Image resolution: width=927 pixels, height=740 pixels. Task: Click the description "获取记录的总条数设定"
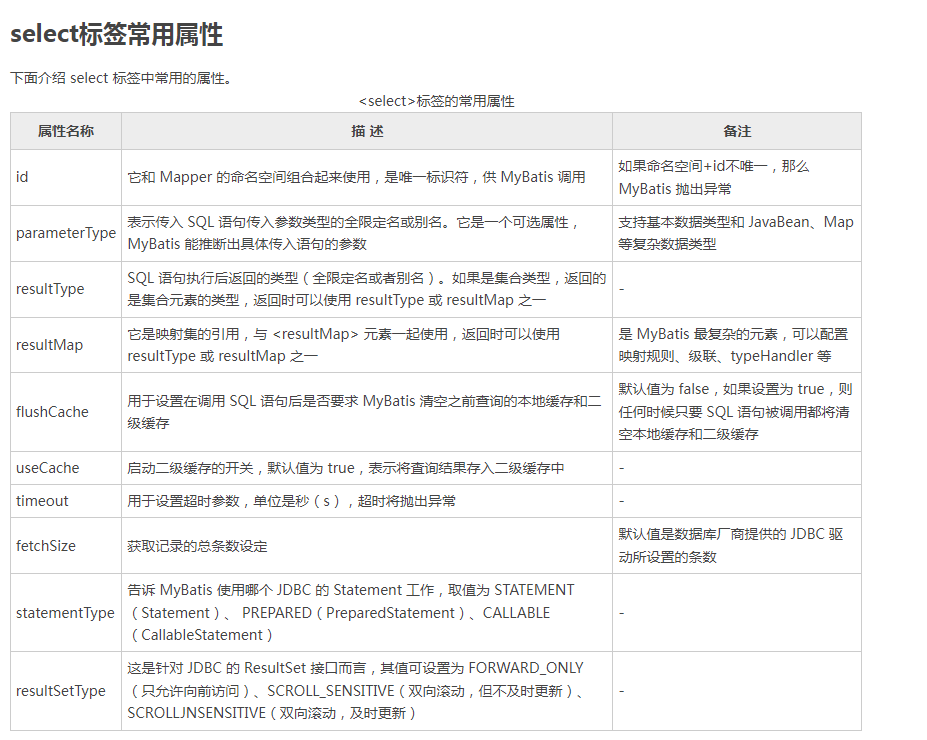point(197,546)
